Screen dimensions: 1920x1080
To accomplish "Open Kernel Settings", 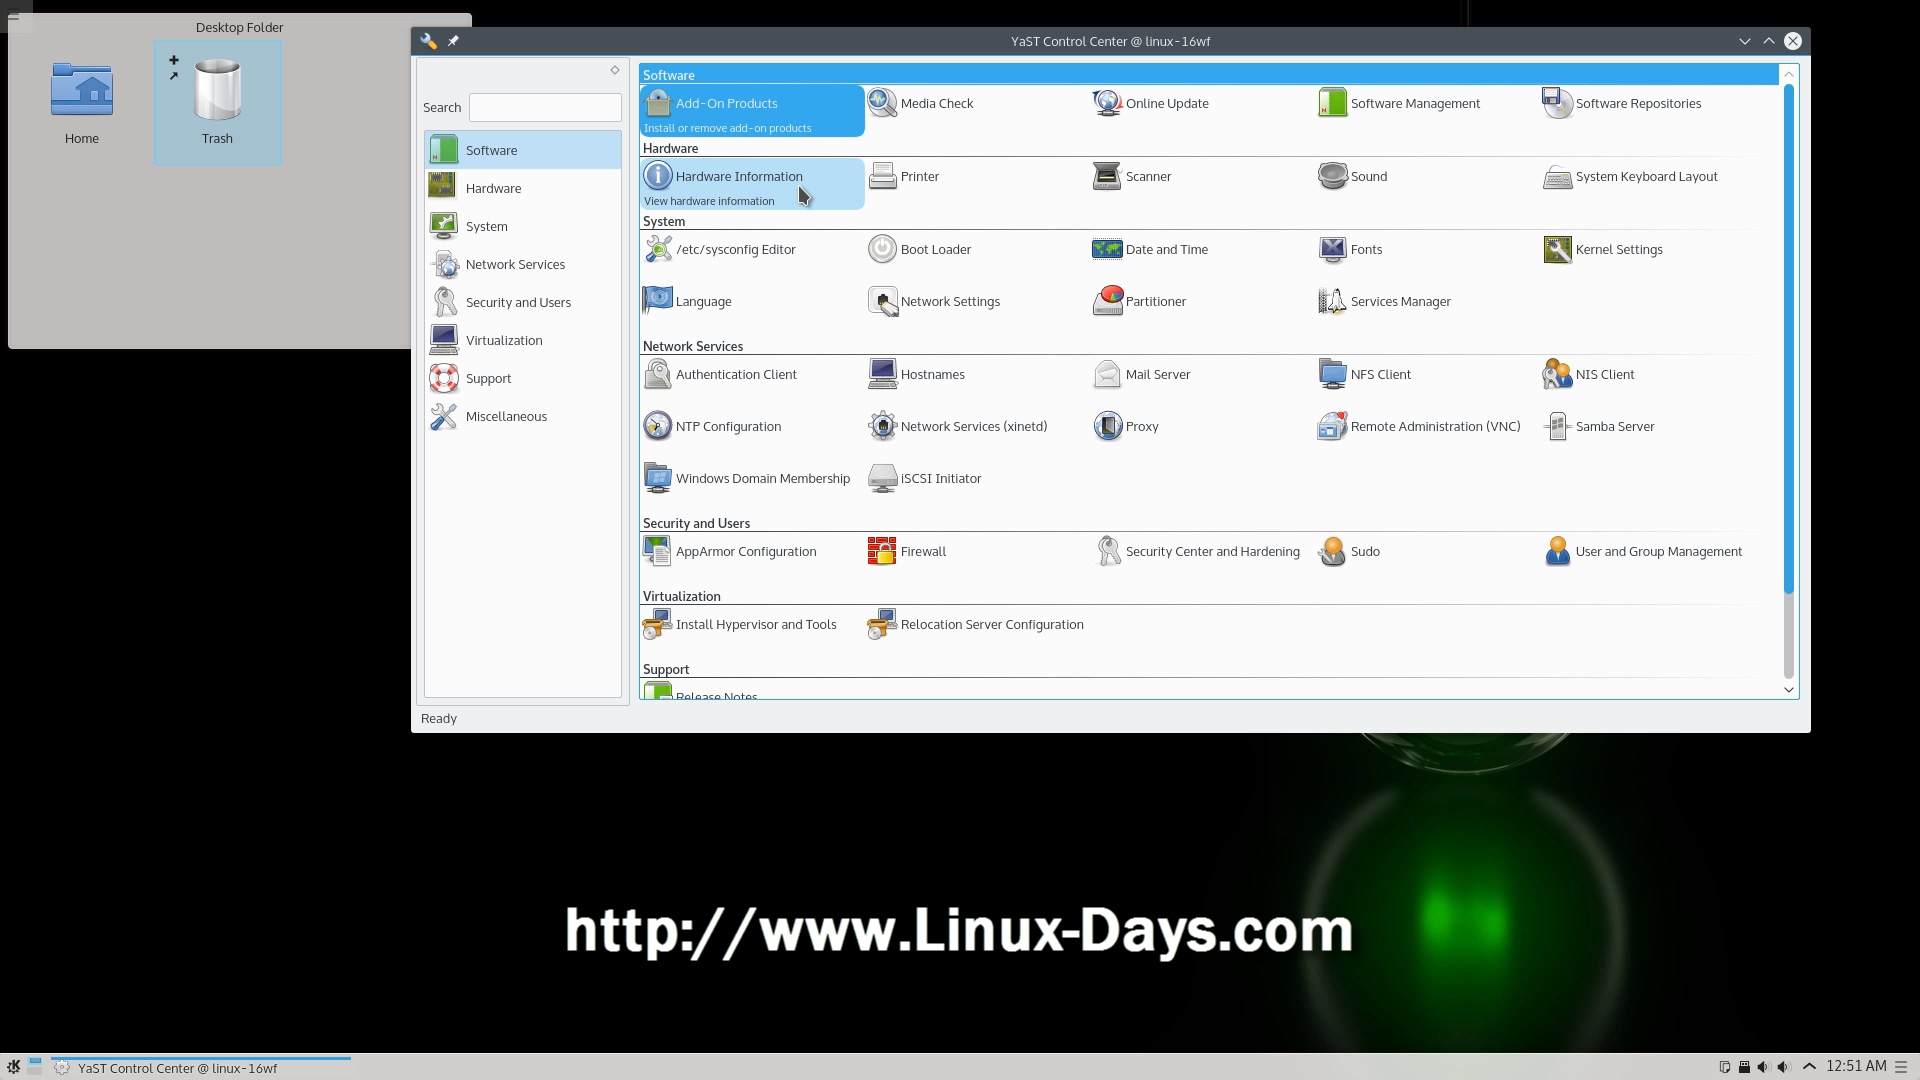I will 1603,249.
